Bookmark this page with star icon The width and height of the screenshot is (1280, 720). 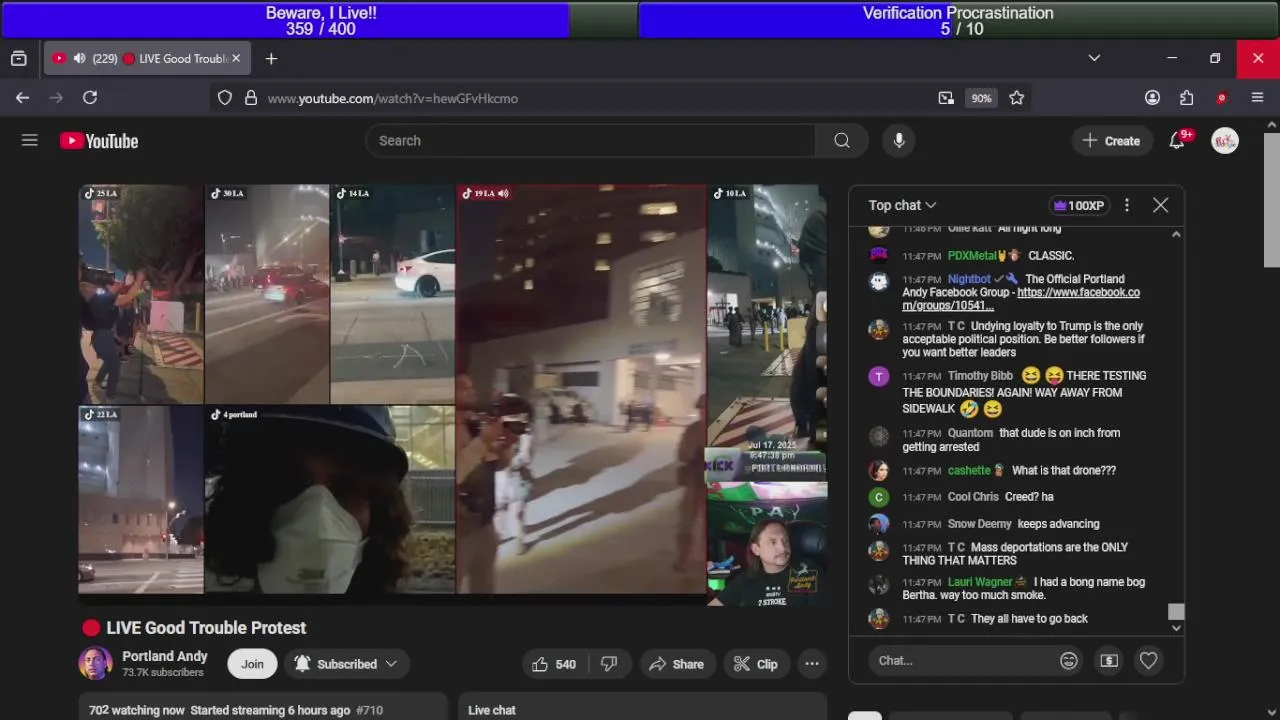(1017, 98)
